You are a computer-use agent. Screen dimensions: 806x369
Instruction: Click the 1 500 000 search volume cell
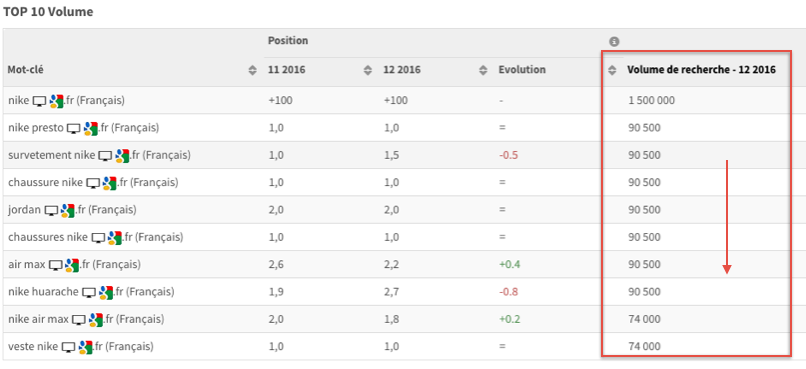651,101
